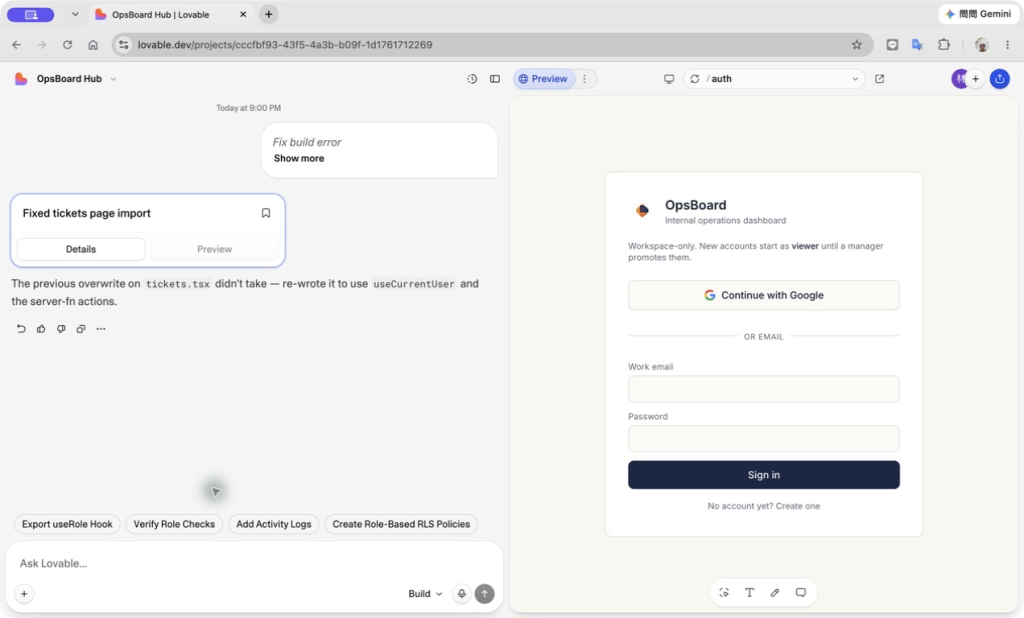Copy the response message
Viewport: 1024px width, 618px height.
pyautogui.click(x=81, y=329)
